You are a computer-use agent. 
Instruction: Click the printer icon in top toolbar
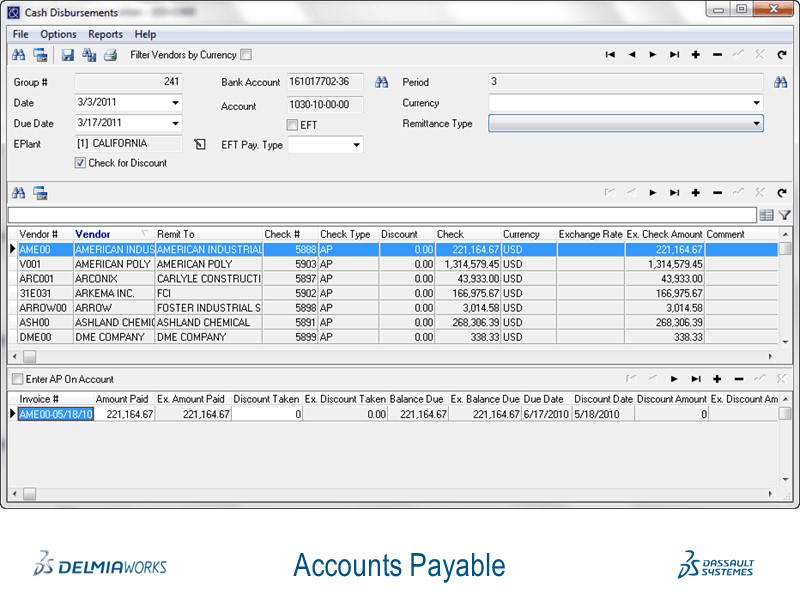point(111,55)
